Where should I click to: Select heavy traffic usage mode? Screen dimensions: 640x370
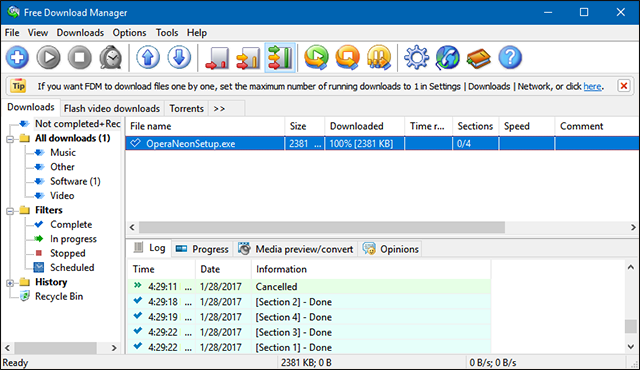pyautogui.click(x=280, y=58)
